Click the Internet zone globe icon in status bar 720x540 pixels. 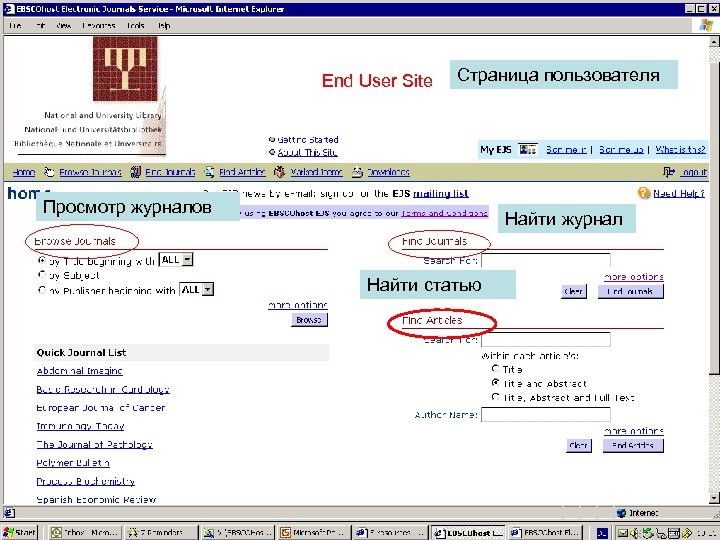[x=621, y=513]
